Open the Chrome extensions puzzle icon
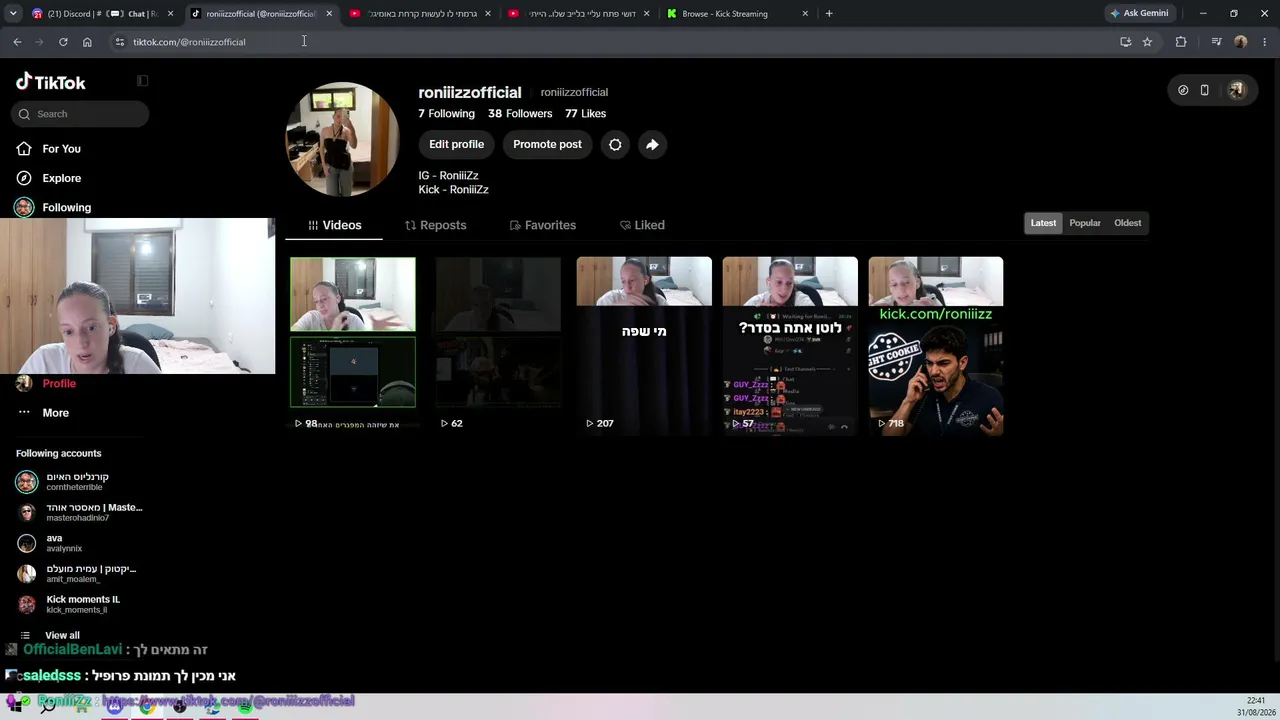This screenshot has width=1280, height=720. point(1181,42)
